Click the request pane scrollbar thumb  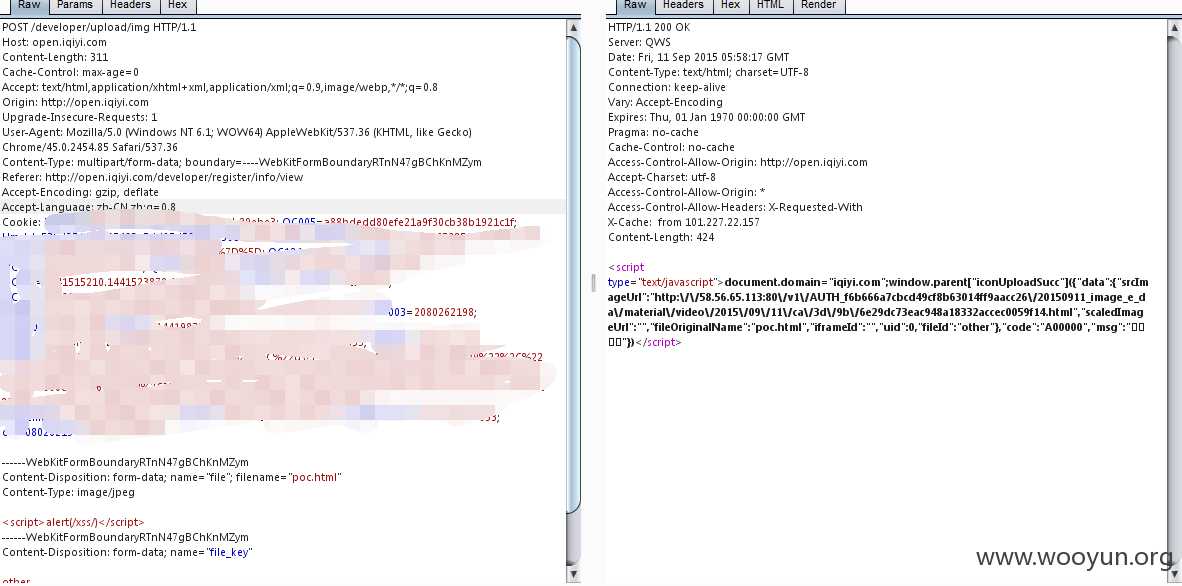pos(574,273)
